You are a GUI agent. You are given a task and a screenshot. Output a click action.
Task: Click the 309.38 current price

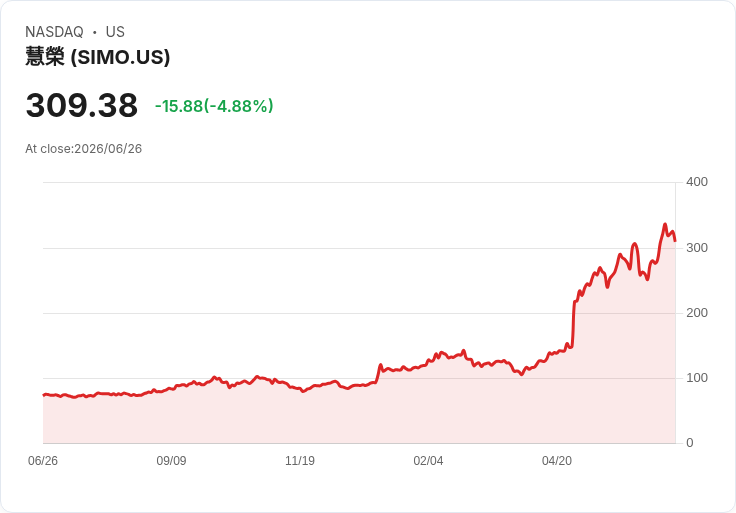click(82, 105)
